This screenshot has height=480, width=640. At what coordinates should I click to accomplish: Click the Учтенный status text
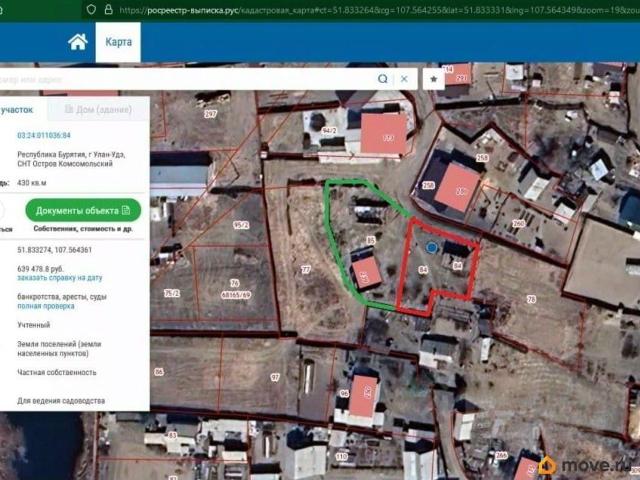click(x=34, y=325)
